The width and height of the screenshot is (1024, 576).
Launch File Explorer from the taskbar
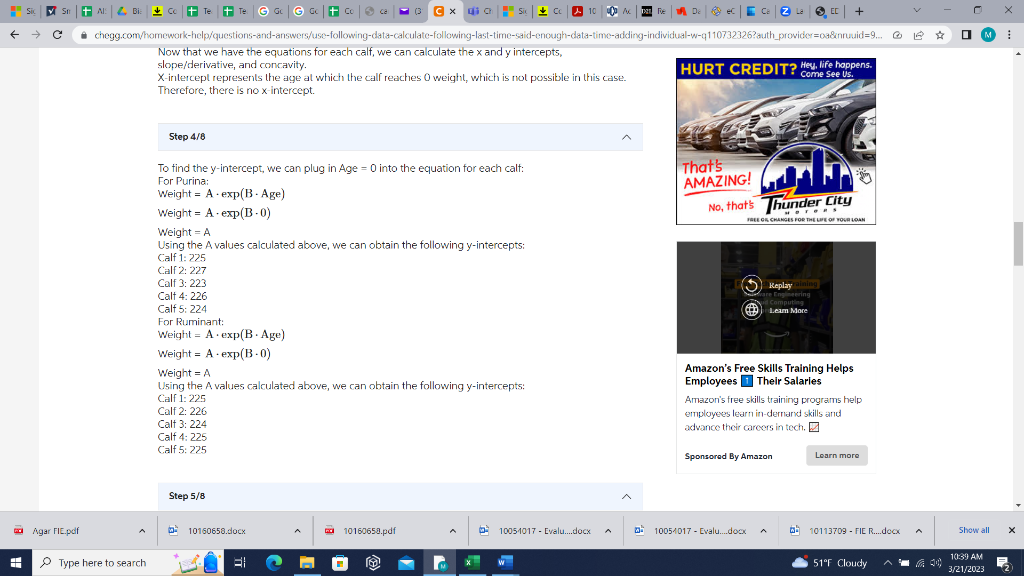tap(305, 562)
